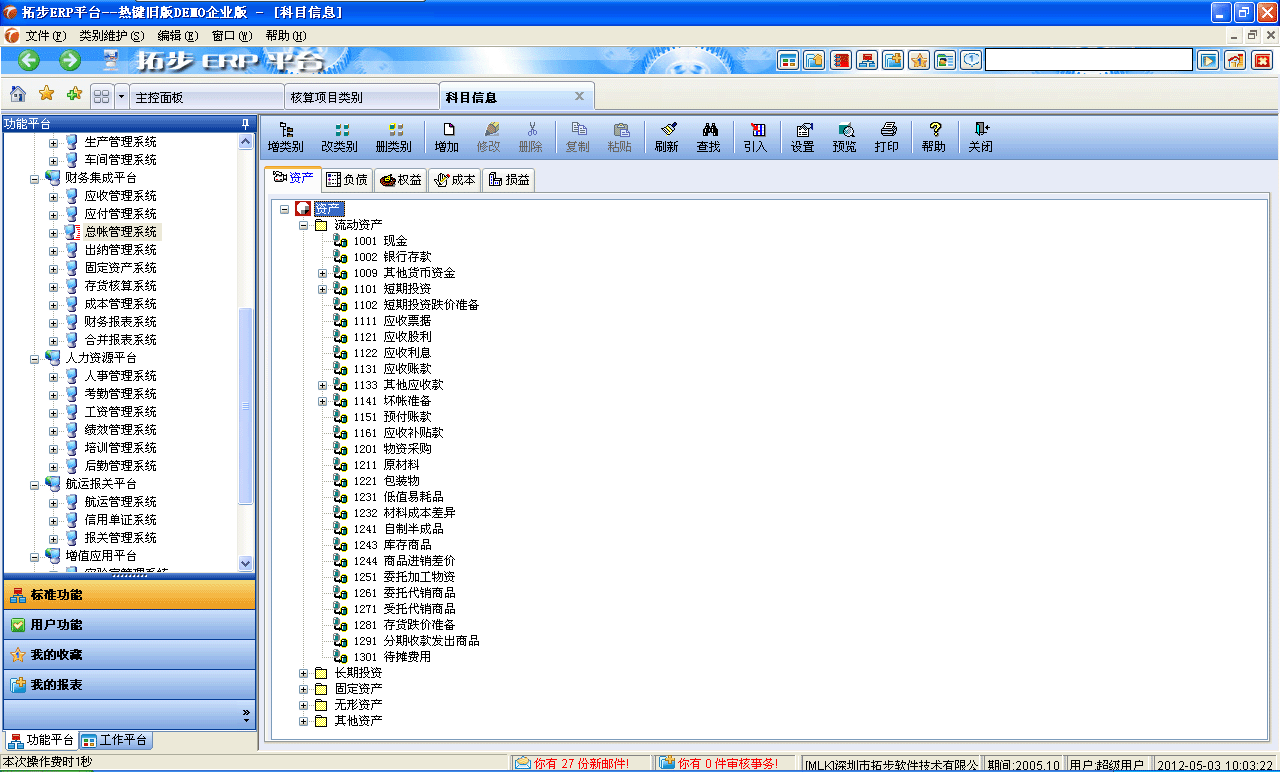Click the 你有 27 份新邮件 status link

pos(572,762)
